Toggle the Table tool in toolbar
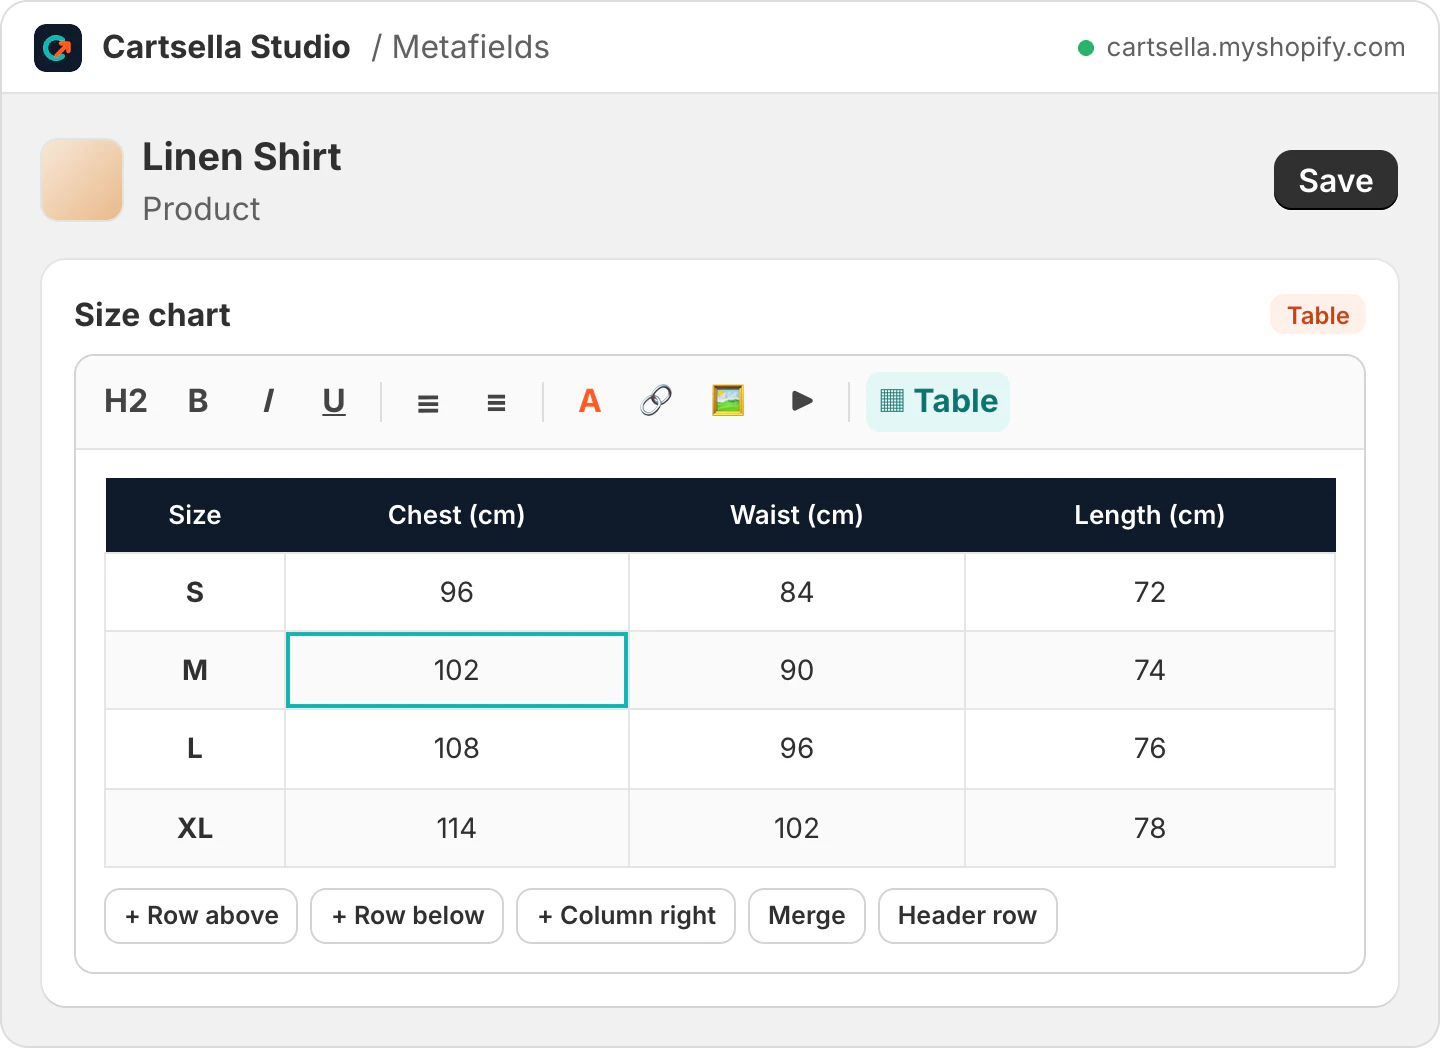This screenshot has width=1440, height=1050. coord(938,401)
